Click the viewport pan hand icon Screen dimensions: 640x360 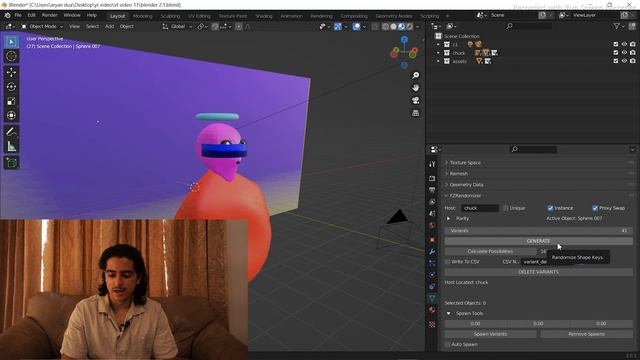pos(416,88)
